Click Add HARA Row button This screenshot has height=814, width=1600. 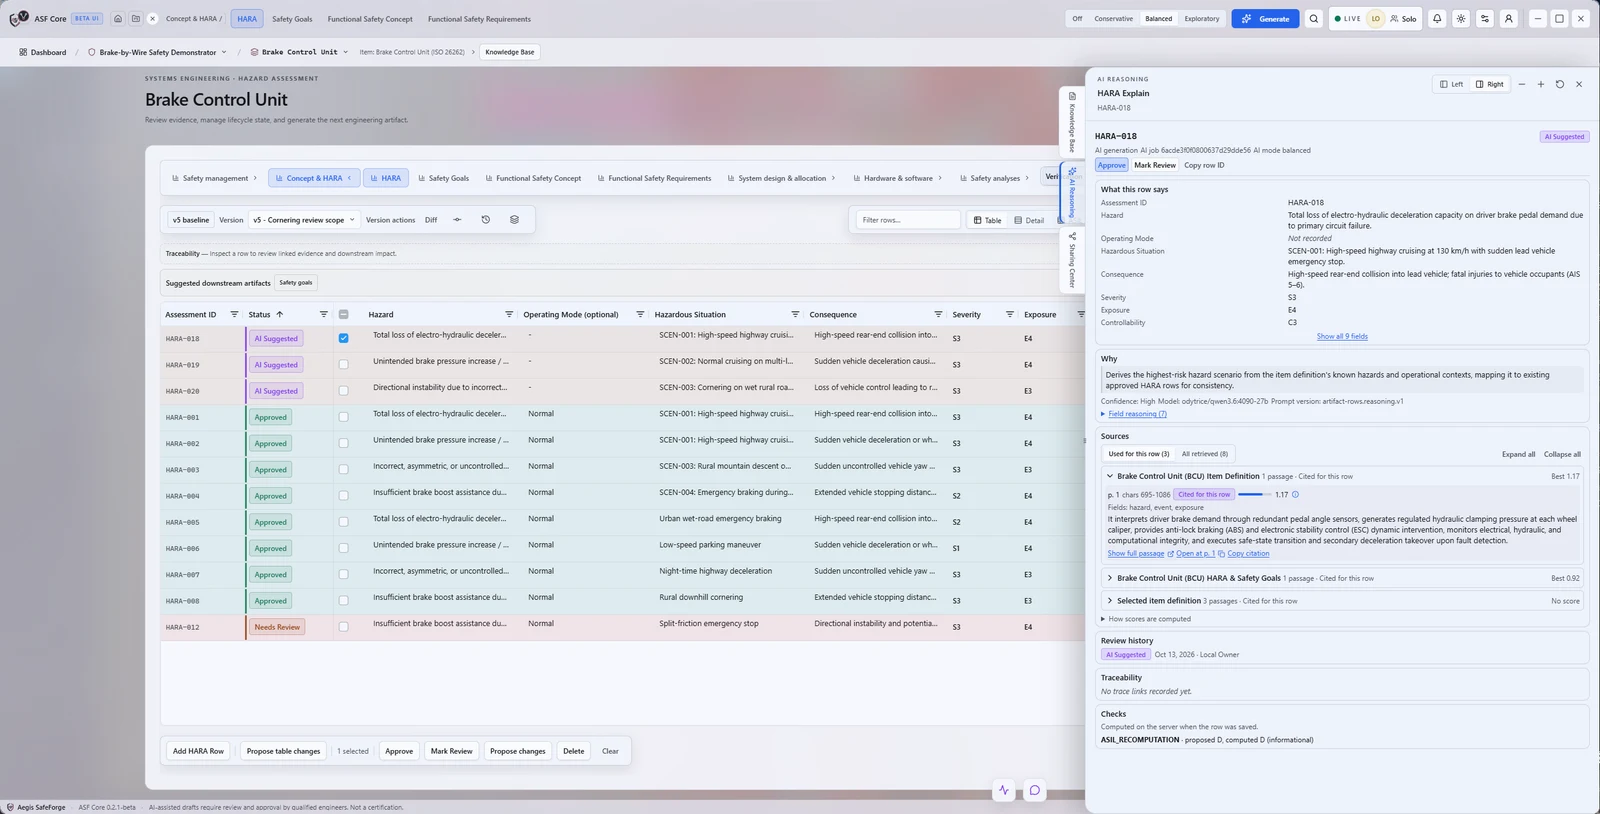pos(198,751)
